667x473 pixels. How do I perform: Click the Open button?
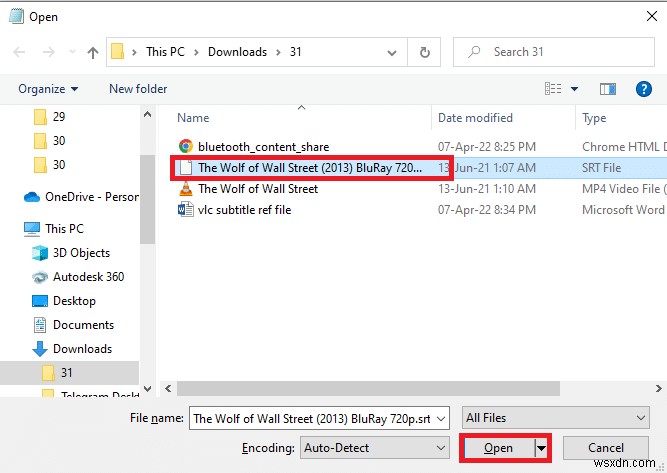(x=499, y=448)
